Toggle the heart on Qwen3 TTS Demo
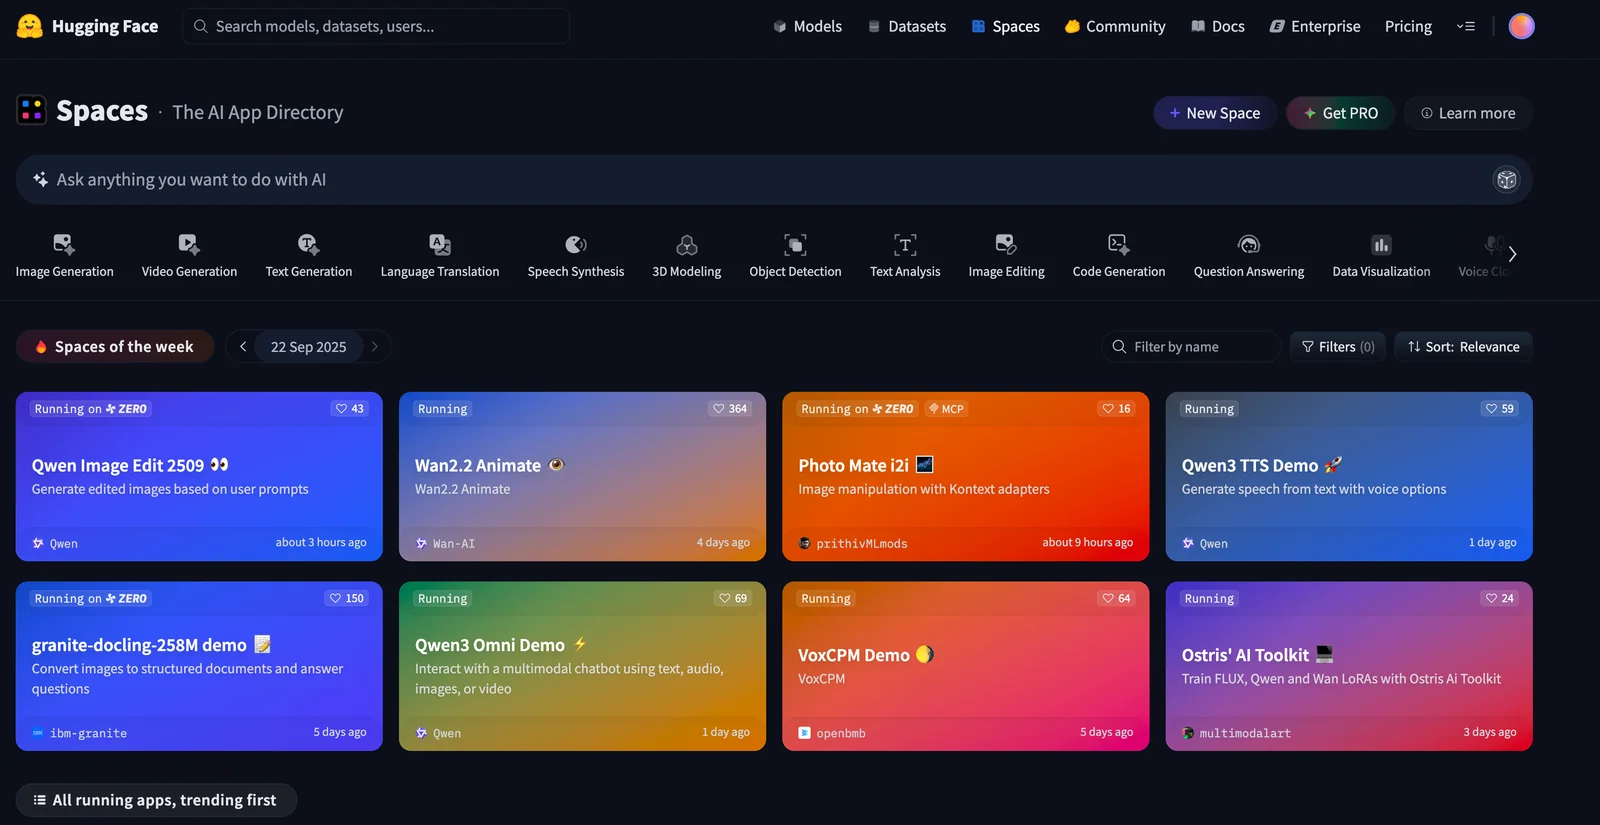Viewport: 1600px width, 825px height. point(1499,409)
